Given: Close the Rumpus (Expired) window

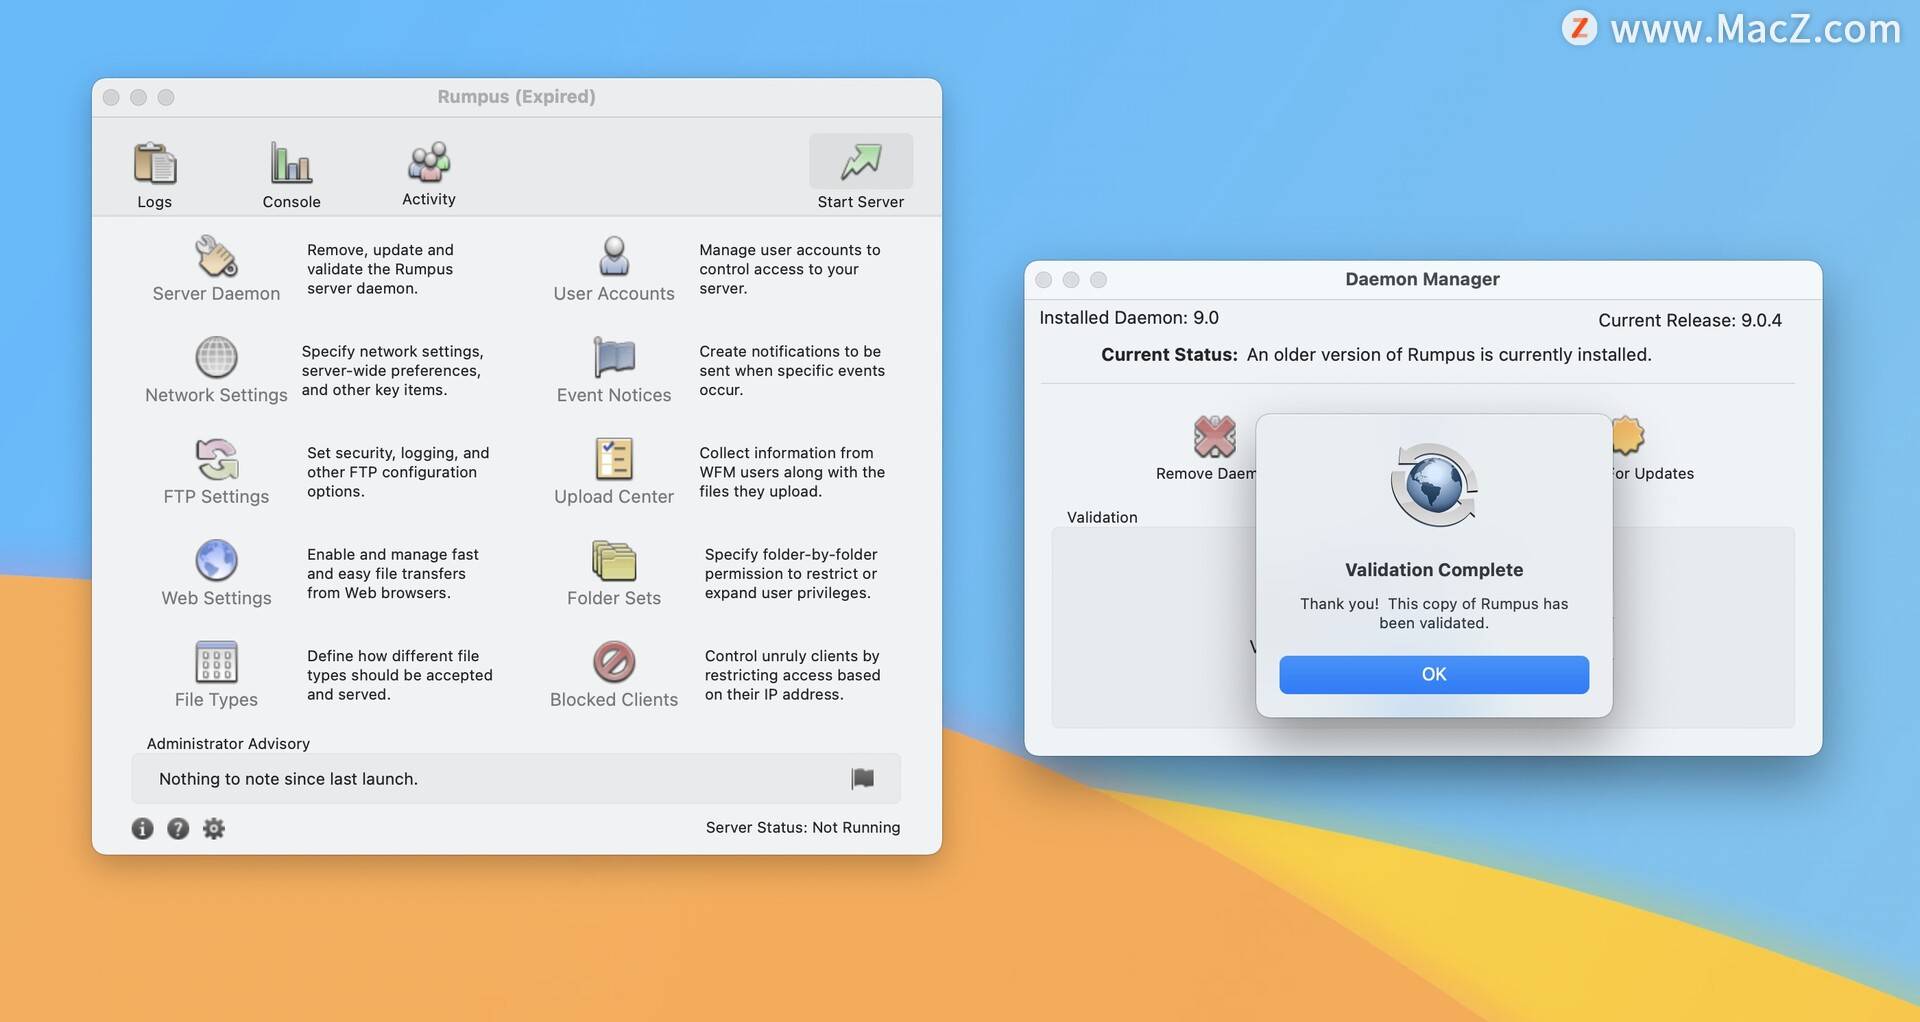Looking at the screenshot, I should (x=111, y=97).
